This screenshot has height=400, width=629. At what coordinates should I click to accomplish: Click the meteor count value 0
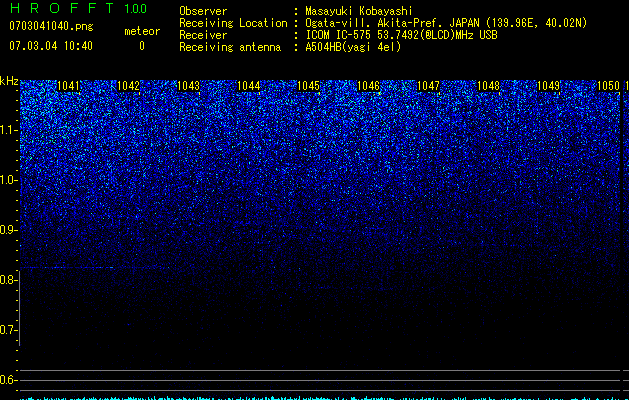(x=142, y=46)
